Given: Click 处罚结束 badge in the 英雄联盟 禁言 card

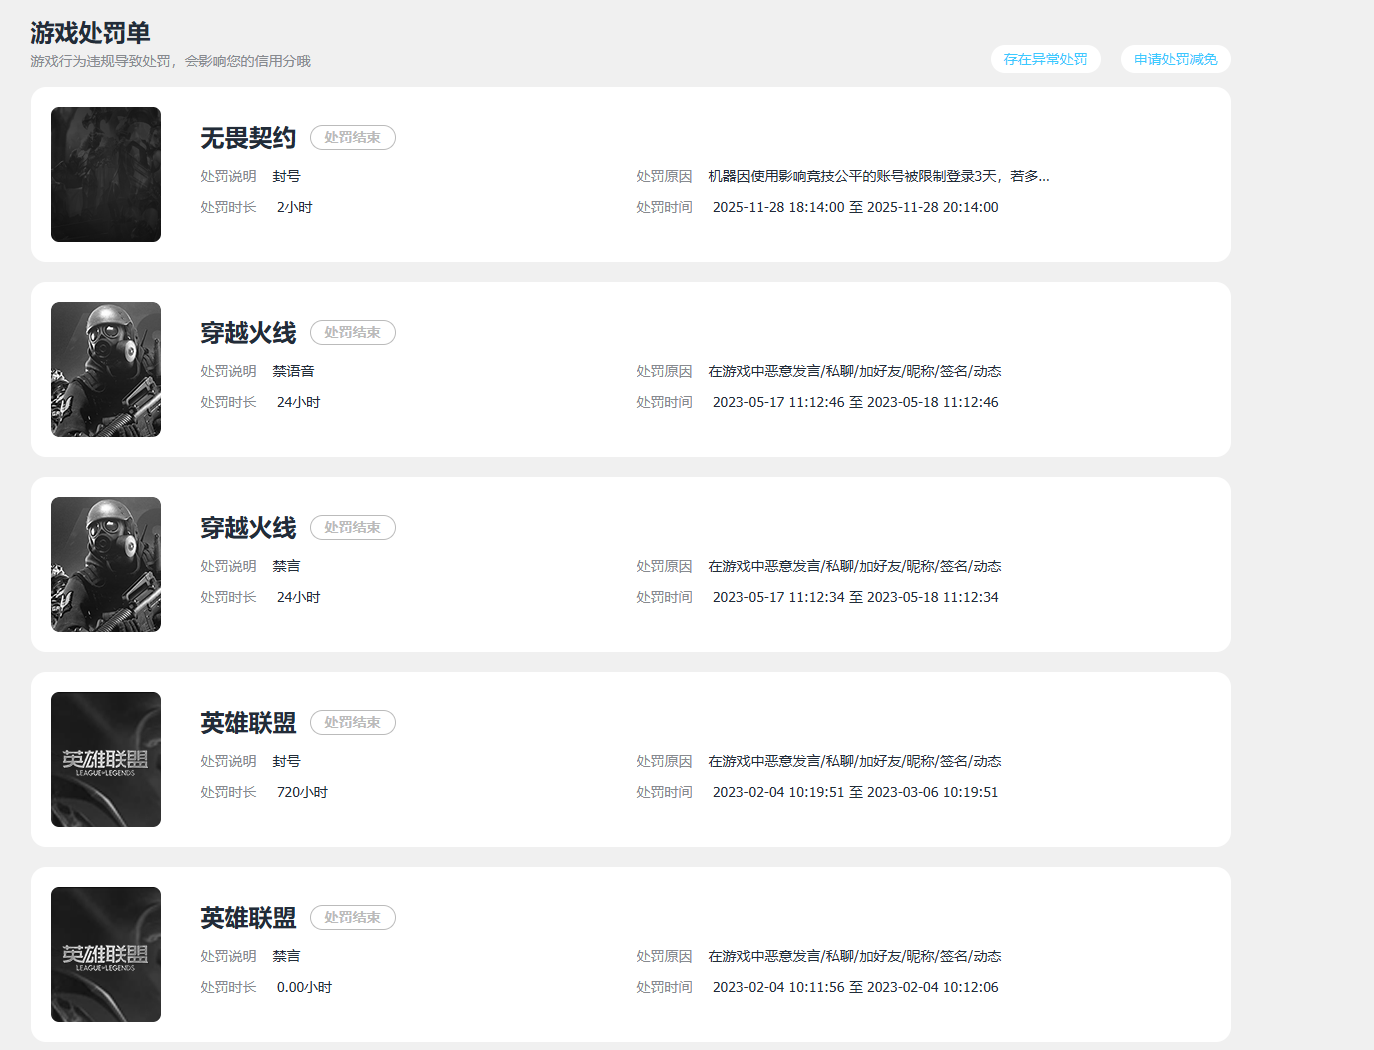Looking at the screenshot, I should point(353,918).
